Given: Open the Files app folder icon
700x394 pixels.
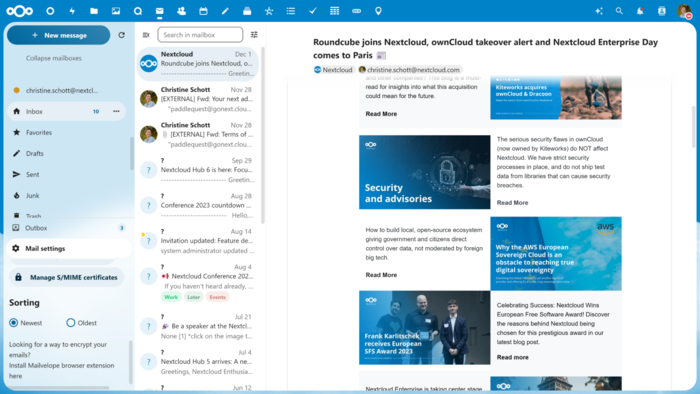Looking at the screenshot, I should coord(94,11).
